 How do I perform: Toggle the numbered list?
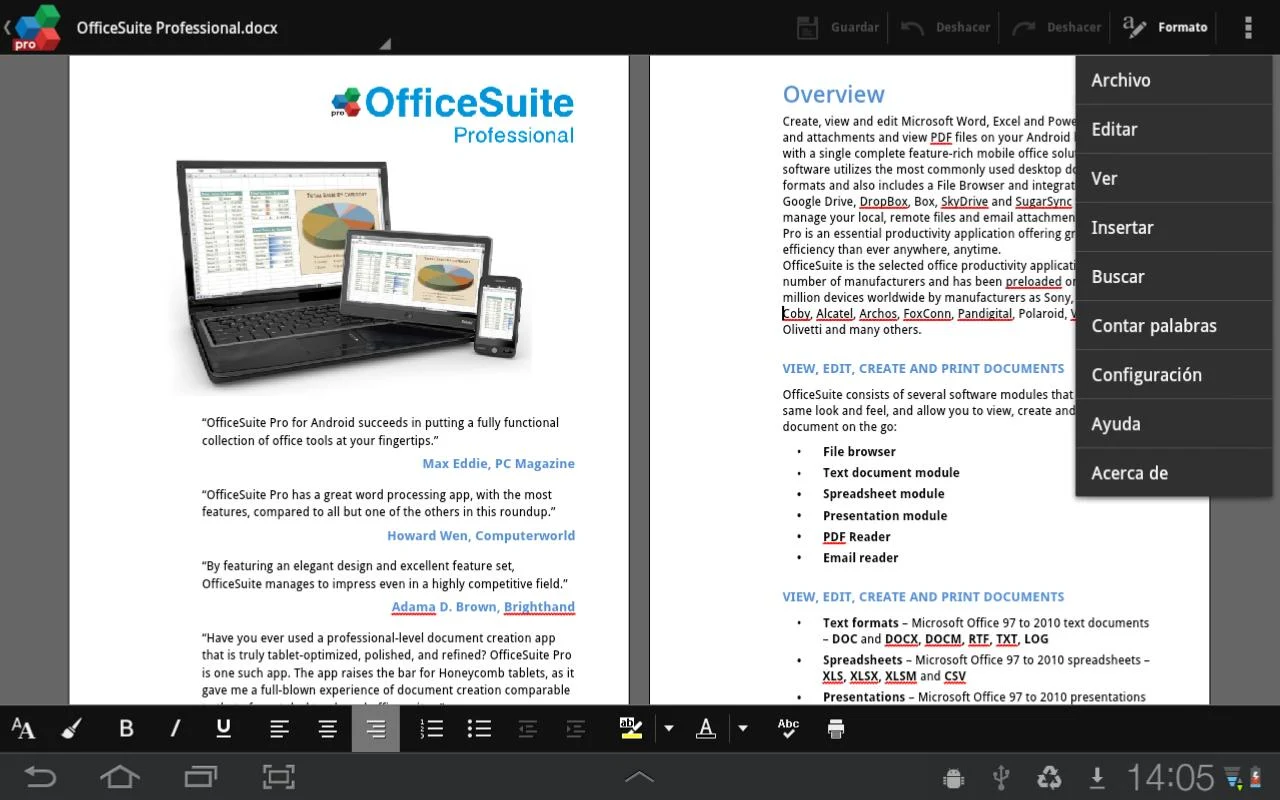coord(431,729)
